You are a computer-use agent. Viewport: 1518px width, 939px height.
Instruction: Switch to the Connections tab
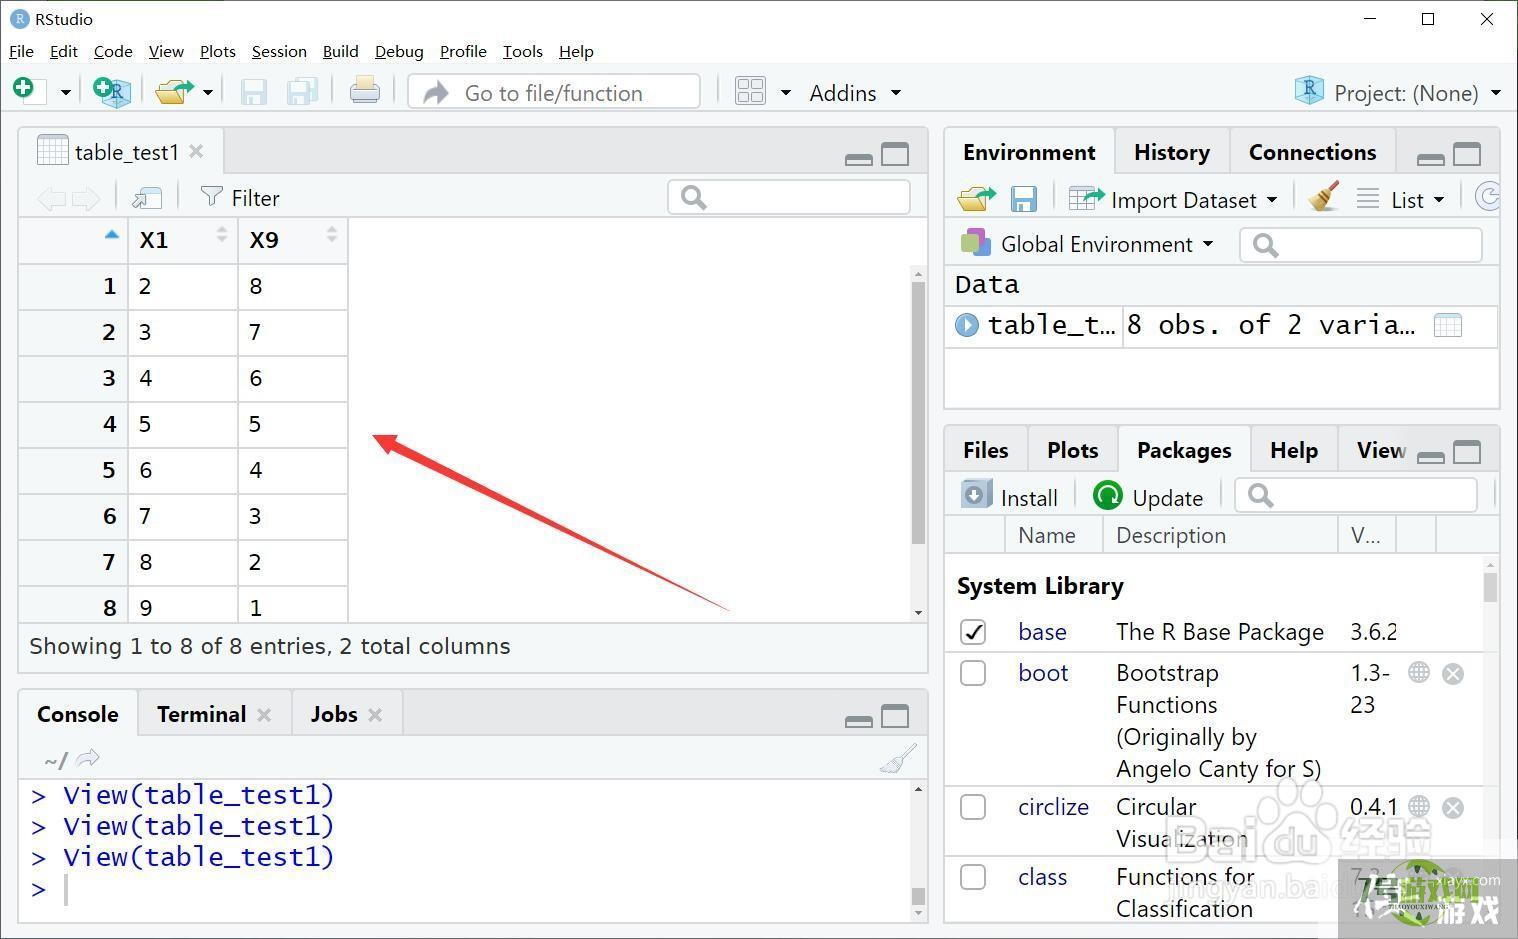[1312, 152]
